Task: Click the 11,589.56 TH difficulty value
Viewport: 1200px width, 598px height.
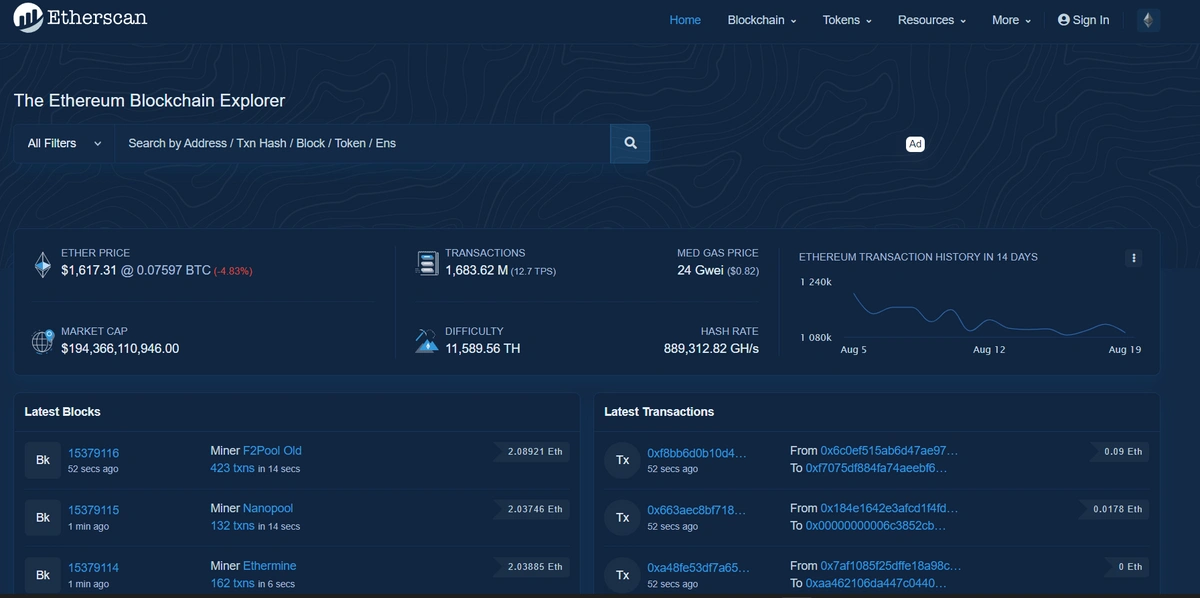Action: (482, 349)
